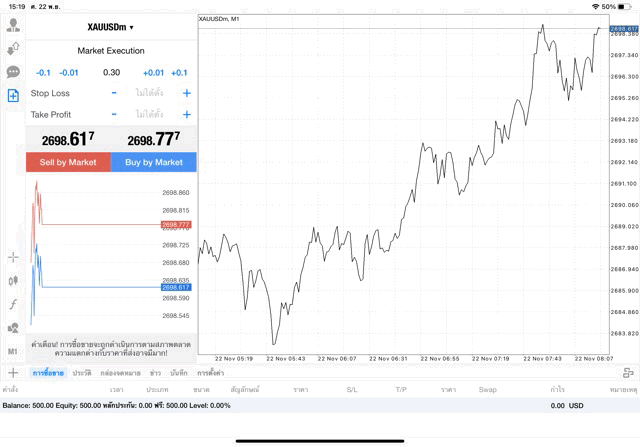Screen dimensions: 640x447
Task: Enable the crosshair cursor tool
Action: pyautogui.click(x=13, y=257)
